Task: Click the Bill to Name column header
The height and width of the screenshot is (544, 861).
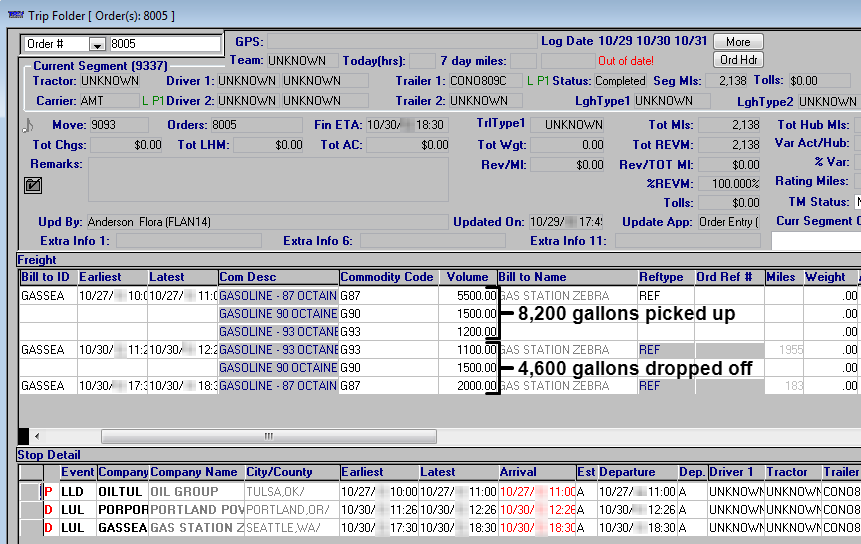Action: (566, 277)
